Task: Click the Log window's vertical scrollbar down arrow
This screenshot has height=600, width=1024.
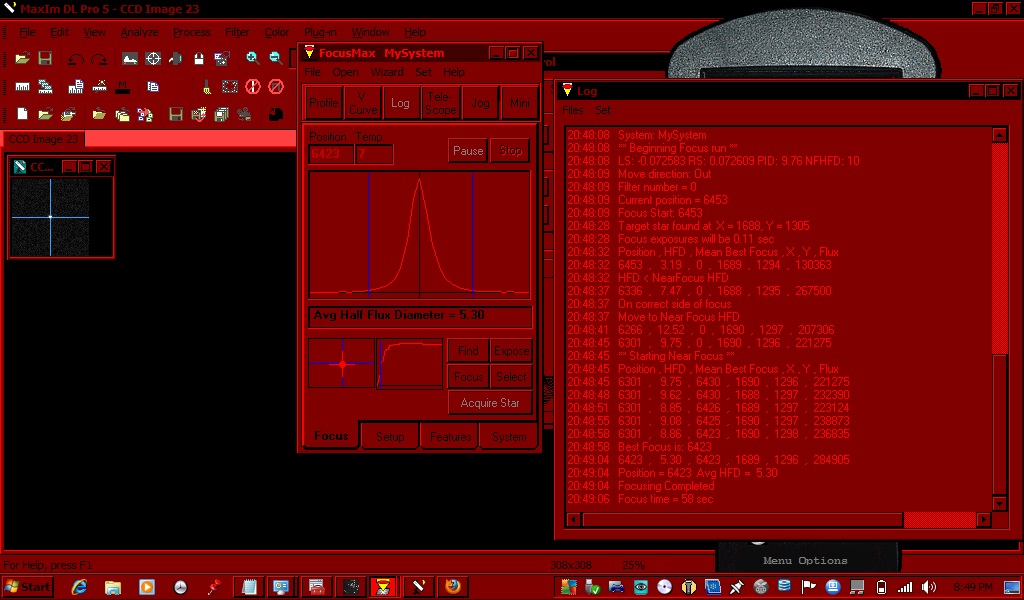Action: pyautogui.click(x=999, y=503)
